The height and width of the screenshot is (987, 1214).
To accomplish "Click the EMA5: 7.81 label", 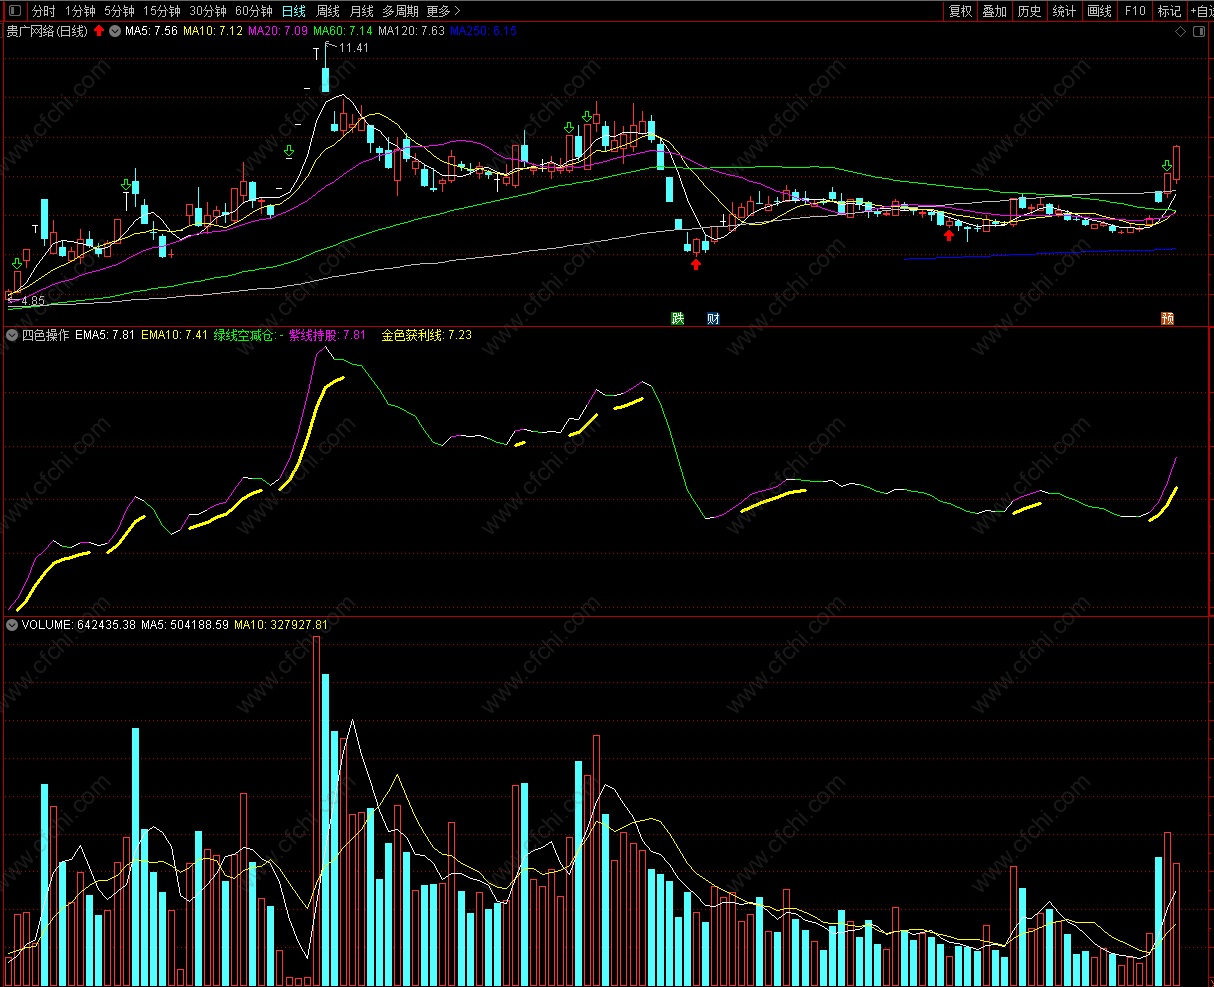I will (x=105, y=336).
